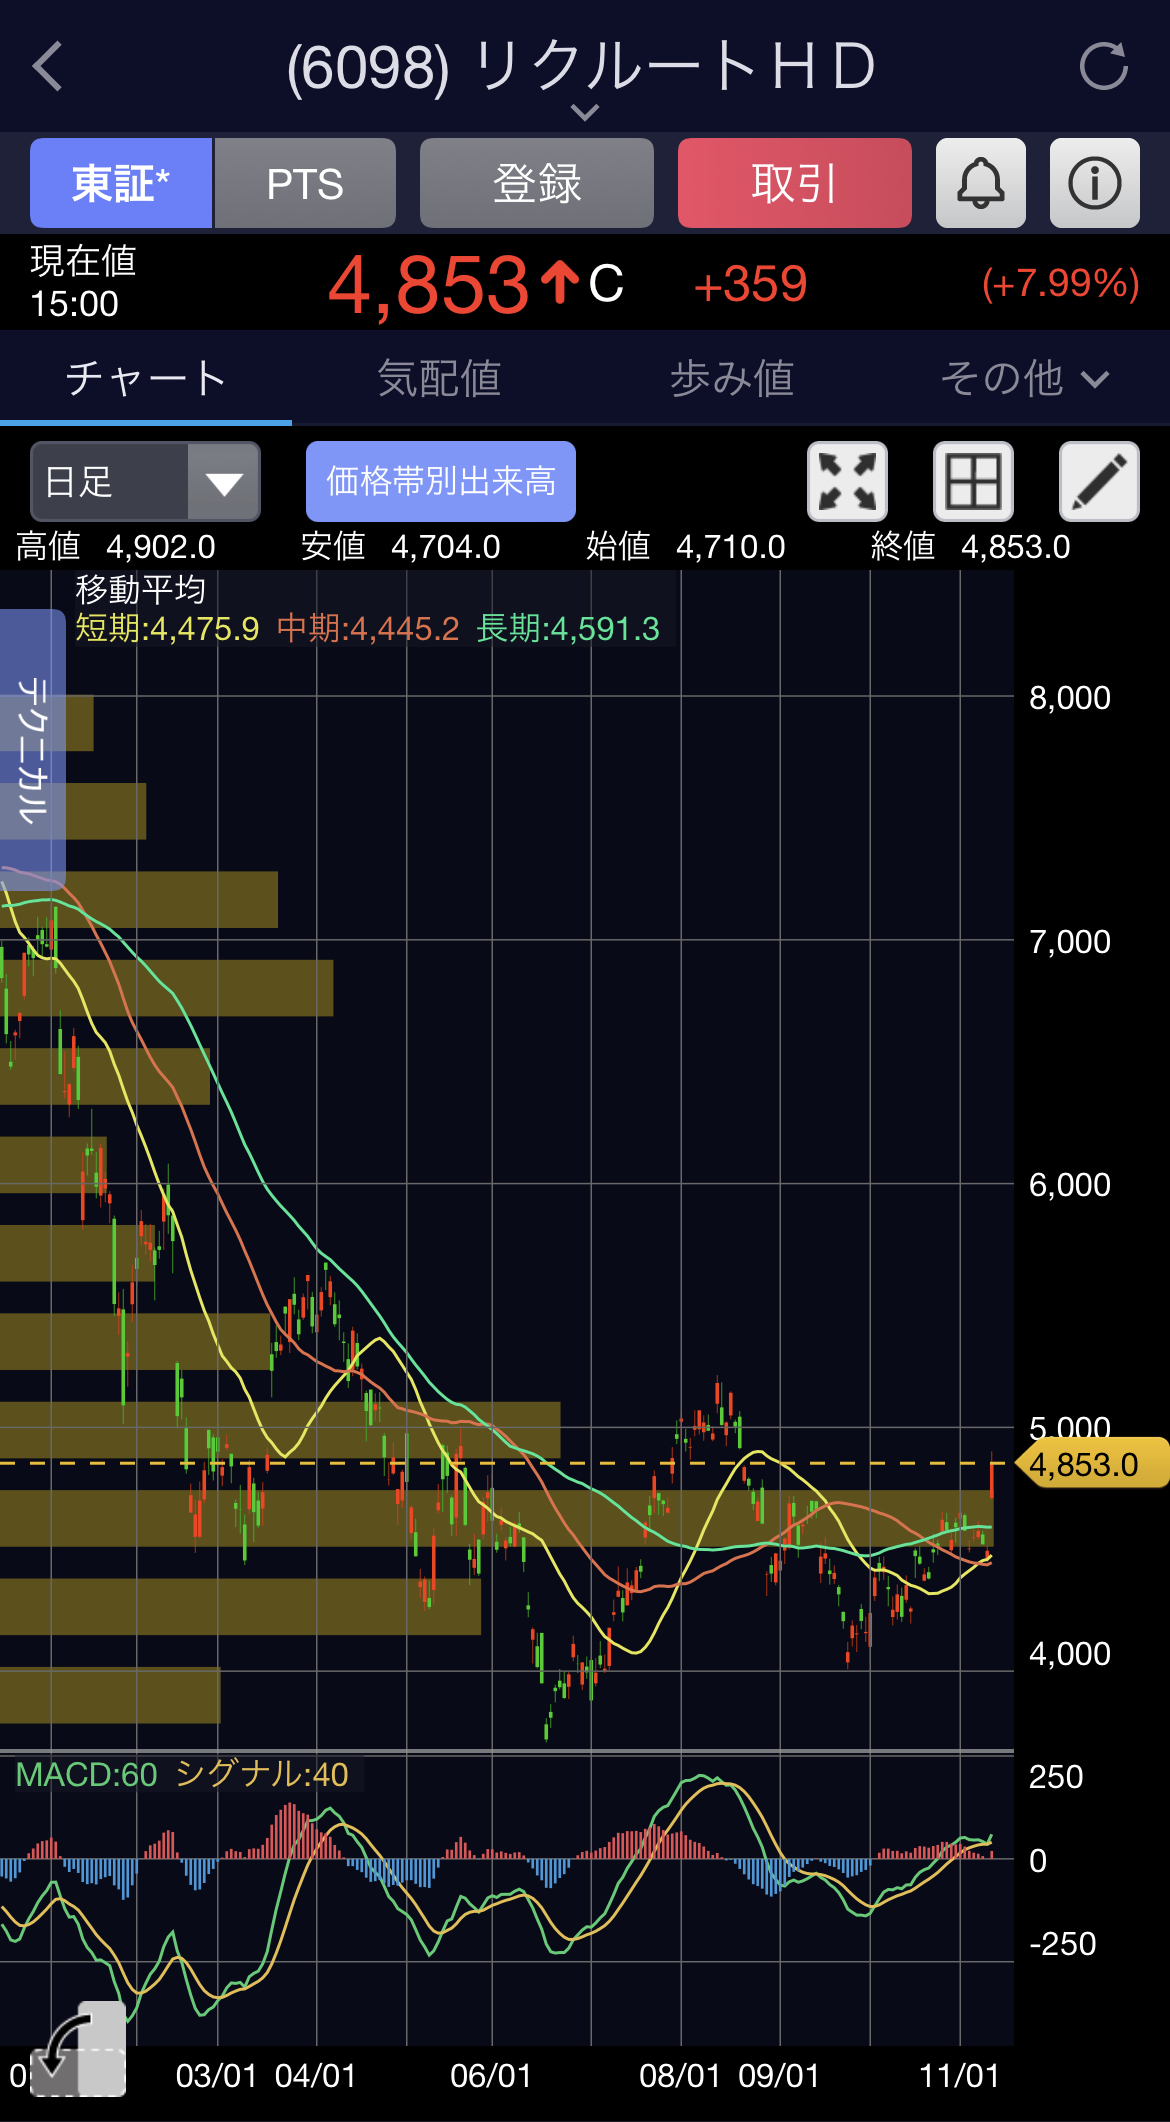
Task: Tap the 中期:4,445.2 moving average value
Action: [x=368, y=628]
